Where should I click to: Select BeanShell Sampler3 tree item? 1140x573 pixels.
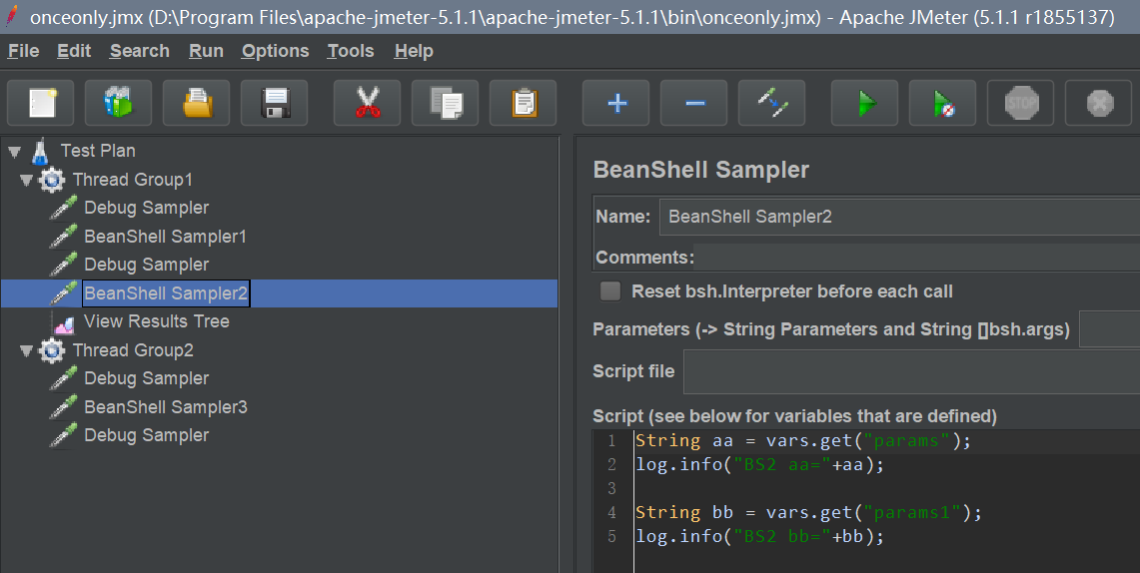coord(166,407)
